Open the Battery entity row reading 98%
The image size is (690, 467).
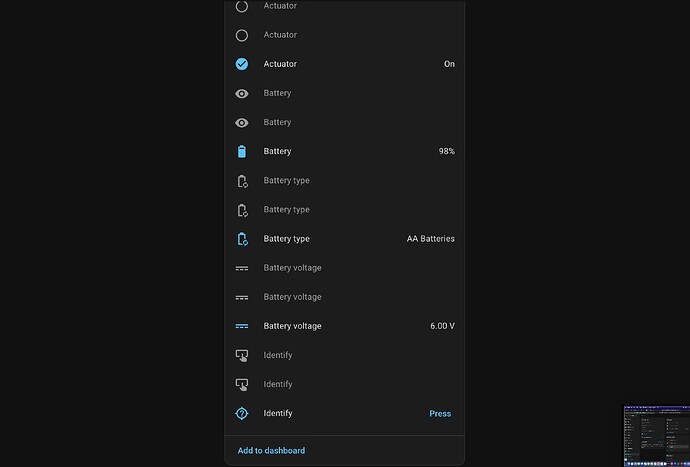[x=345, y=151]
